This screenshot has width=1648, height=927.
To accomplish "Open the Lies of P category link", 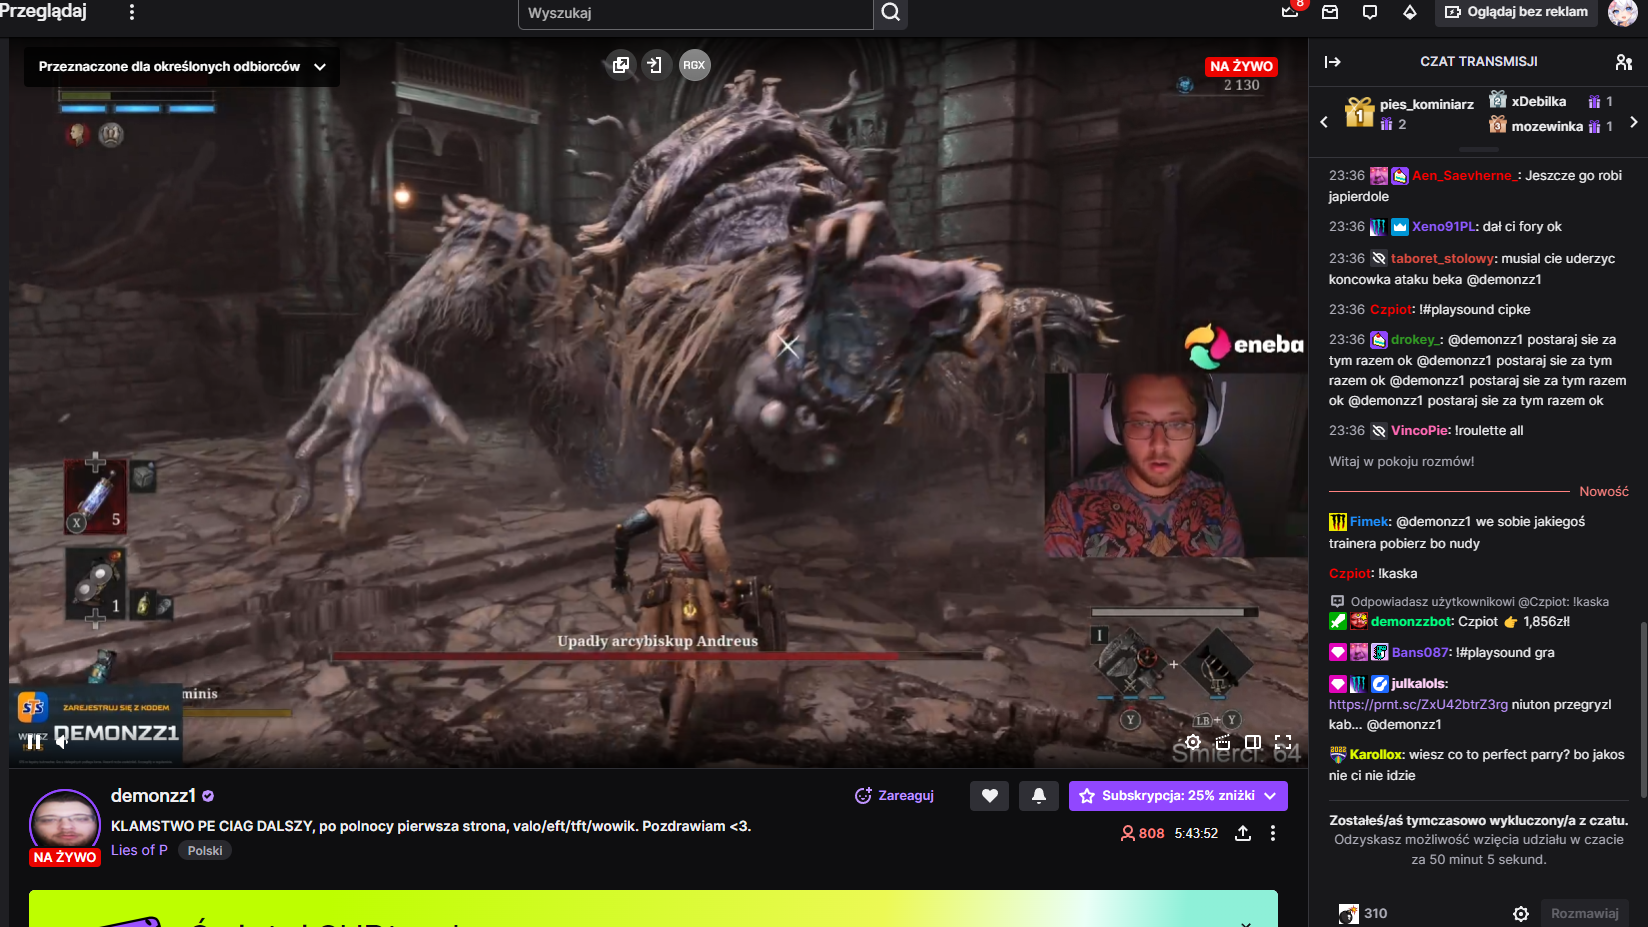I will [139, 850].
